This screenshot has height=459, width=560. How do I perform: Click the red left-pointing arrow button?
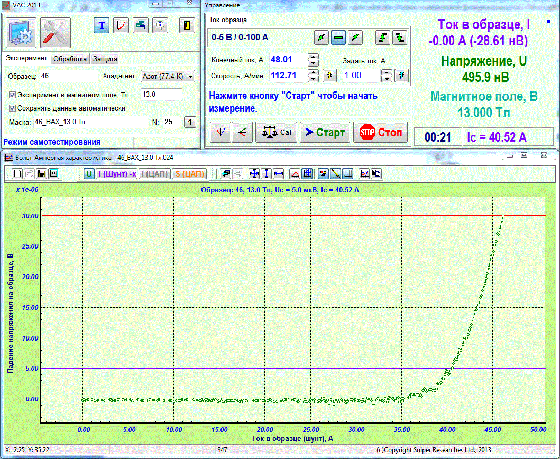click(x=242, y=133)
